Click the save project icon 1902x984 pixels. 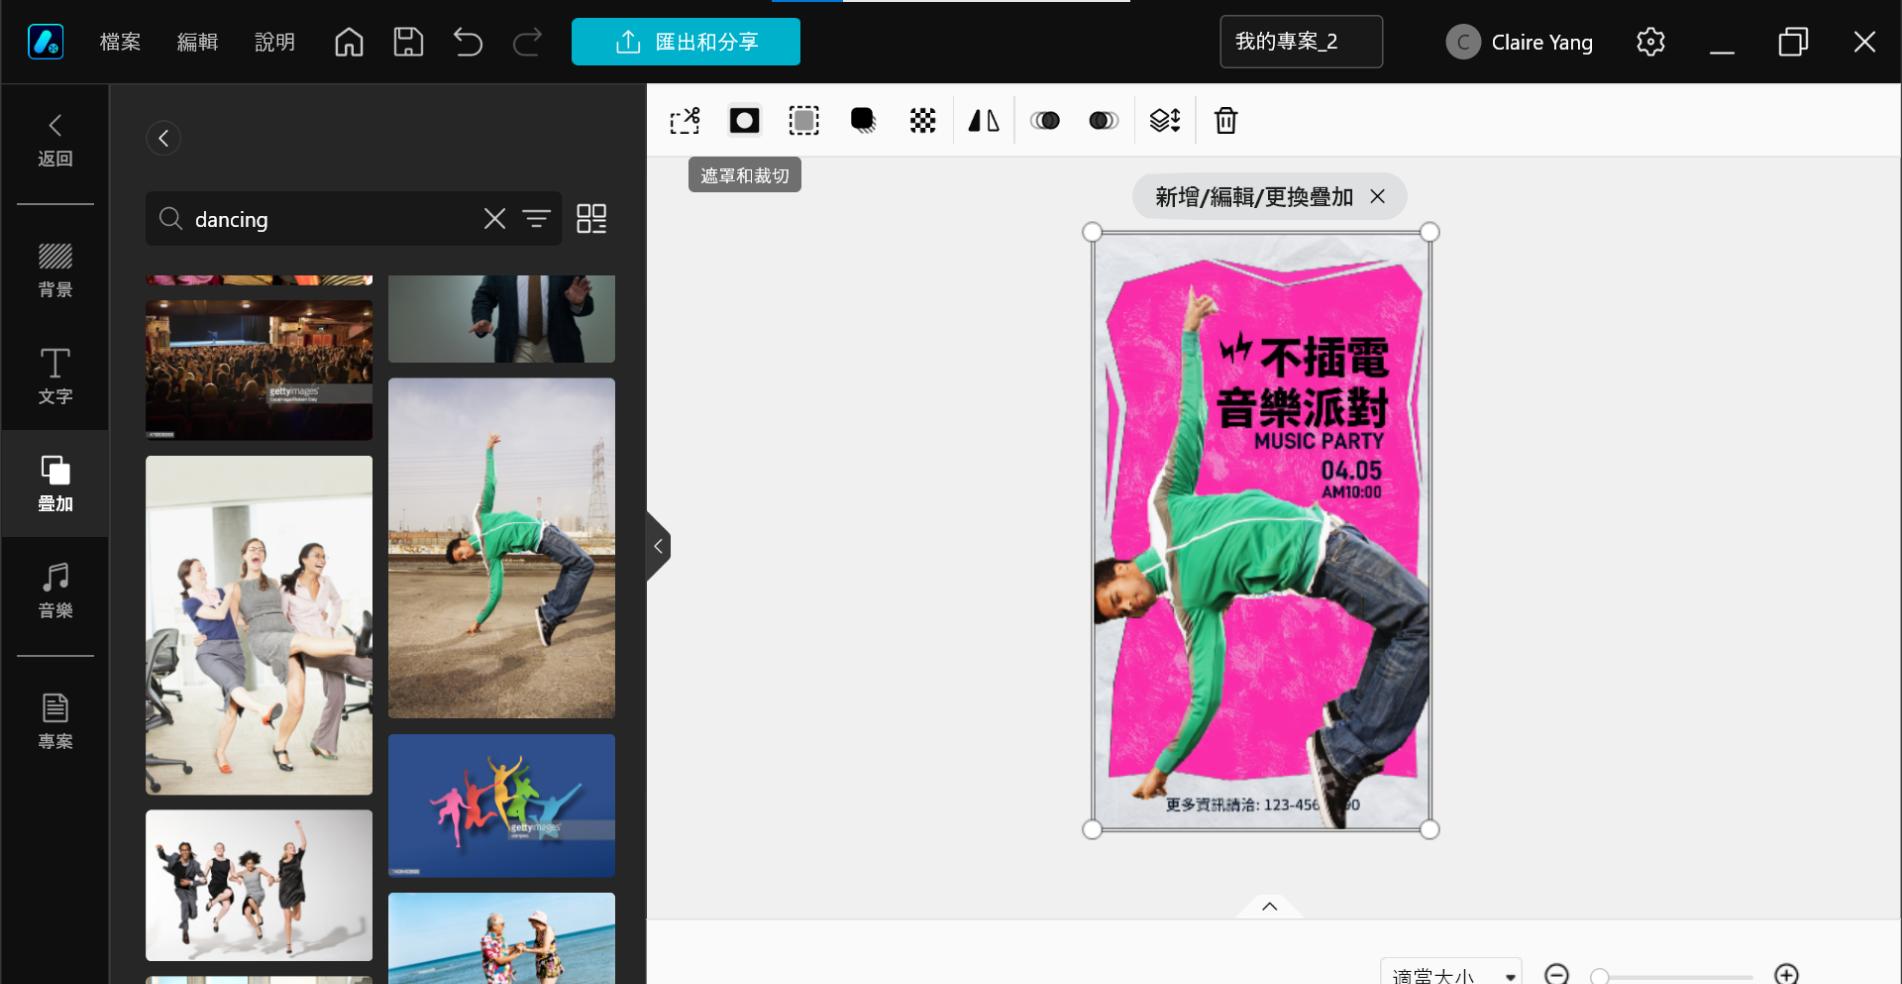coord(408,42)
